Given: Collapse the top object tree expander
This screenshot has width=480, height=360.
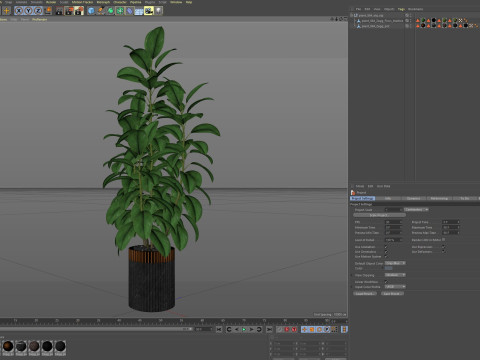Looking at the screenshot, I should click(x=351, y=15).
